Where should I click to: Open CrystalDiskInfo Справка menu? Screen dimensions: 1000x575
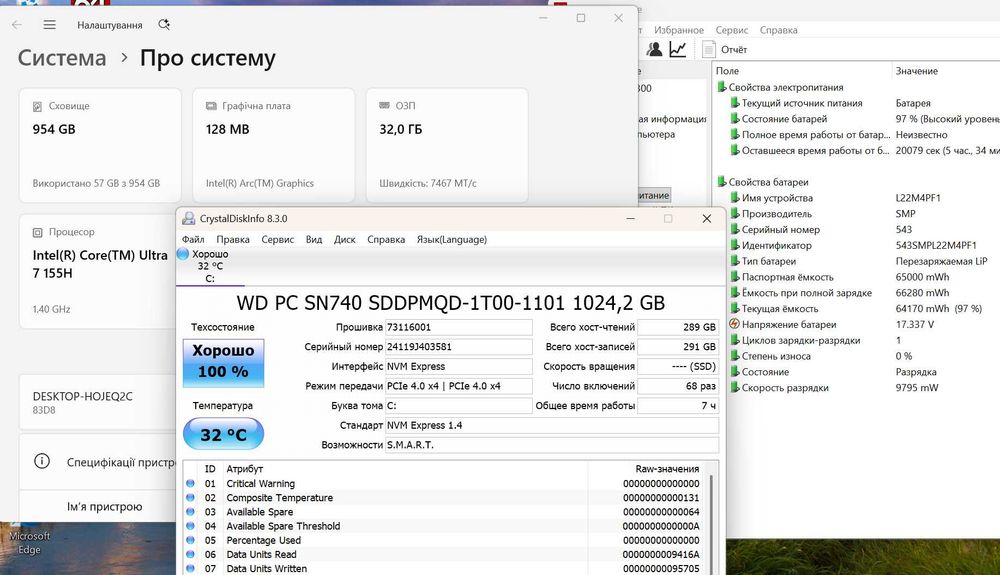(x=386, y=240)
